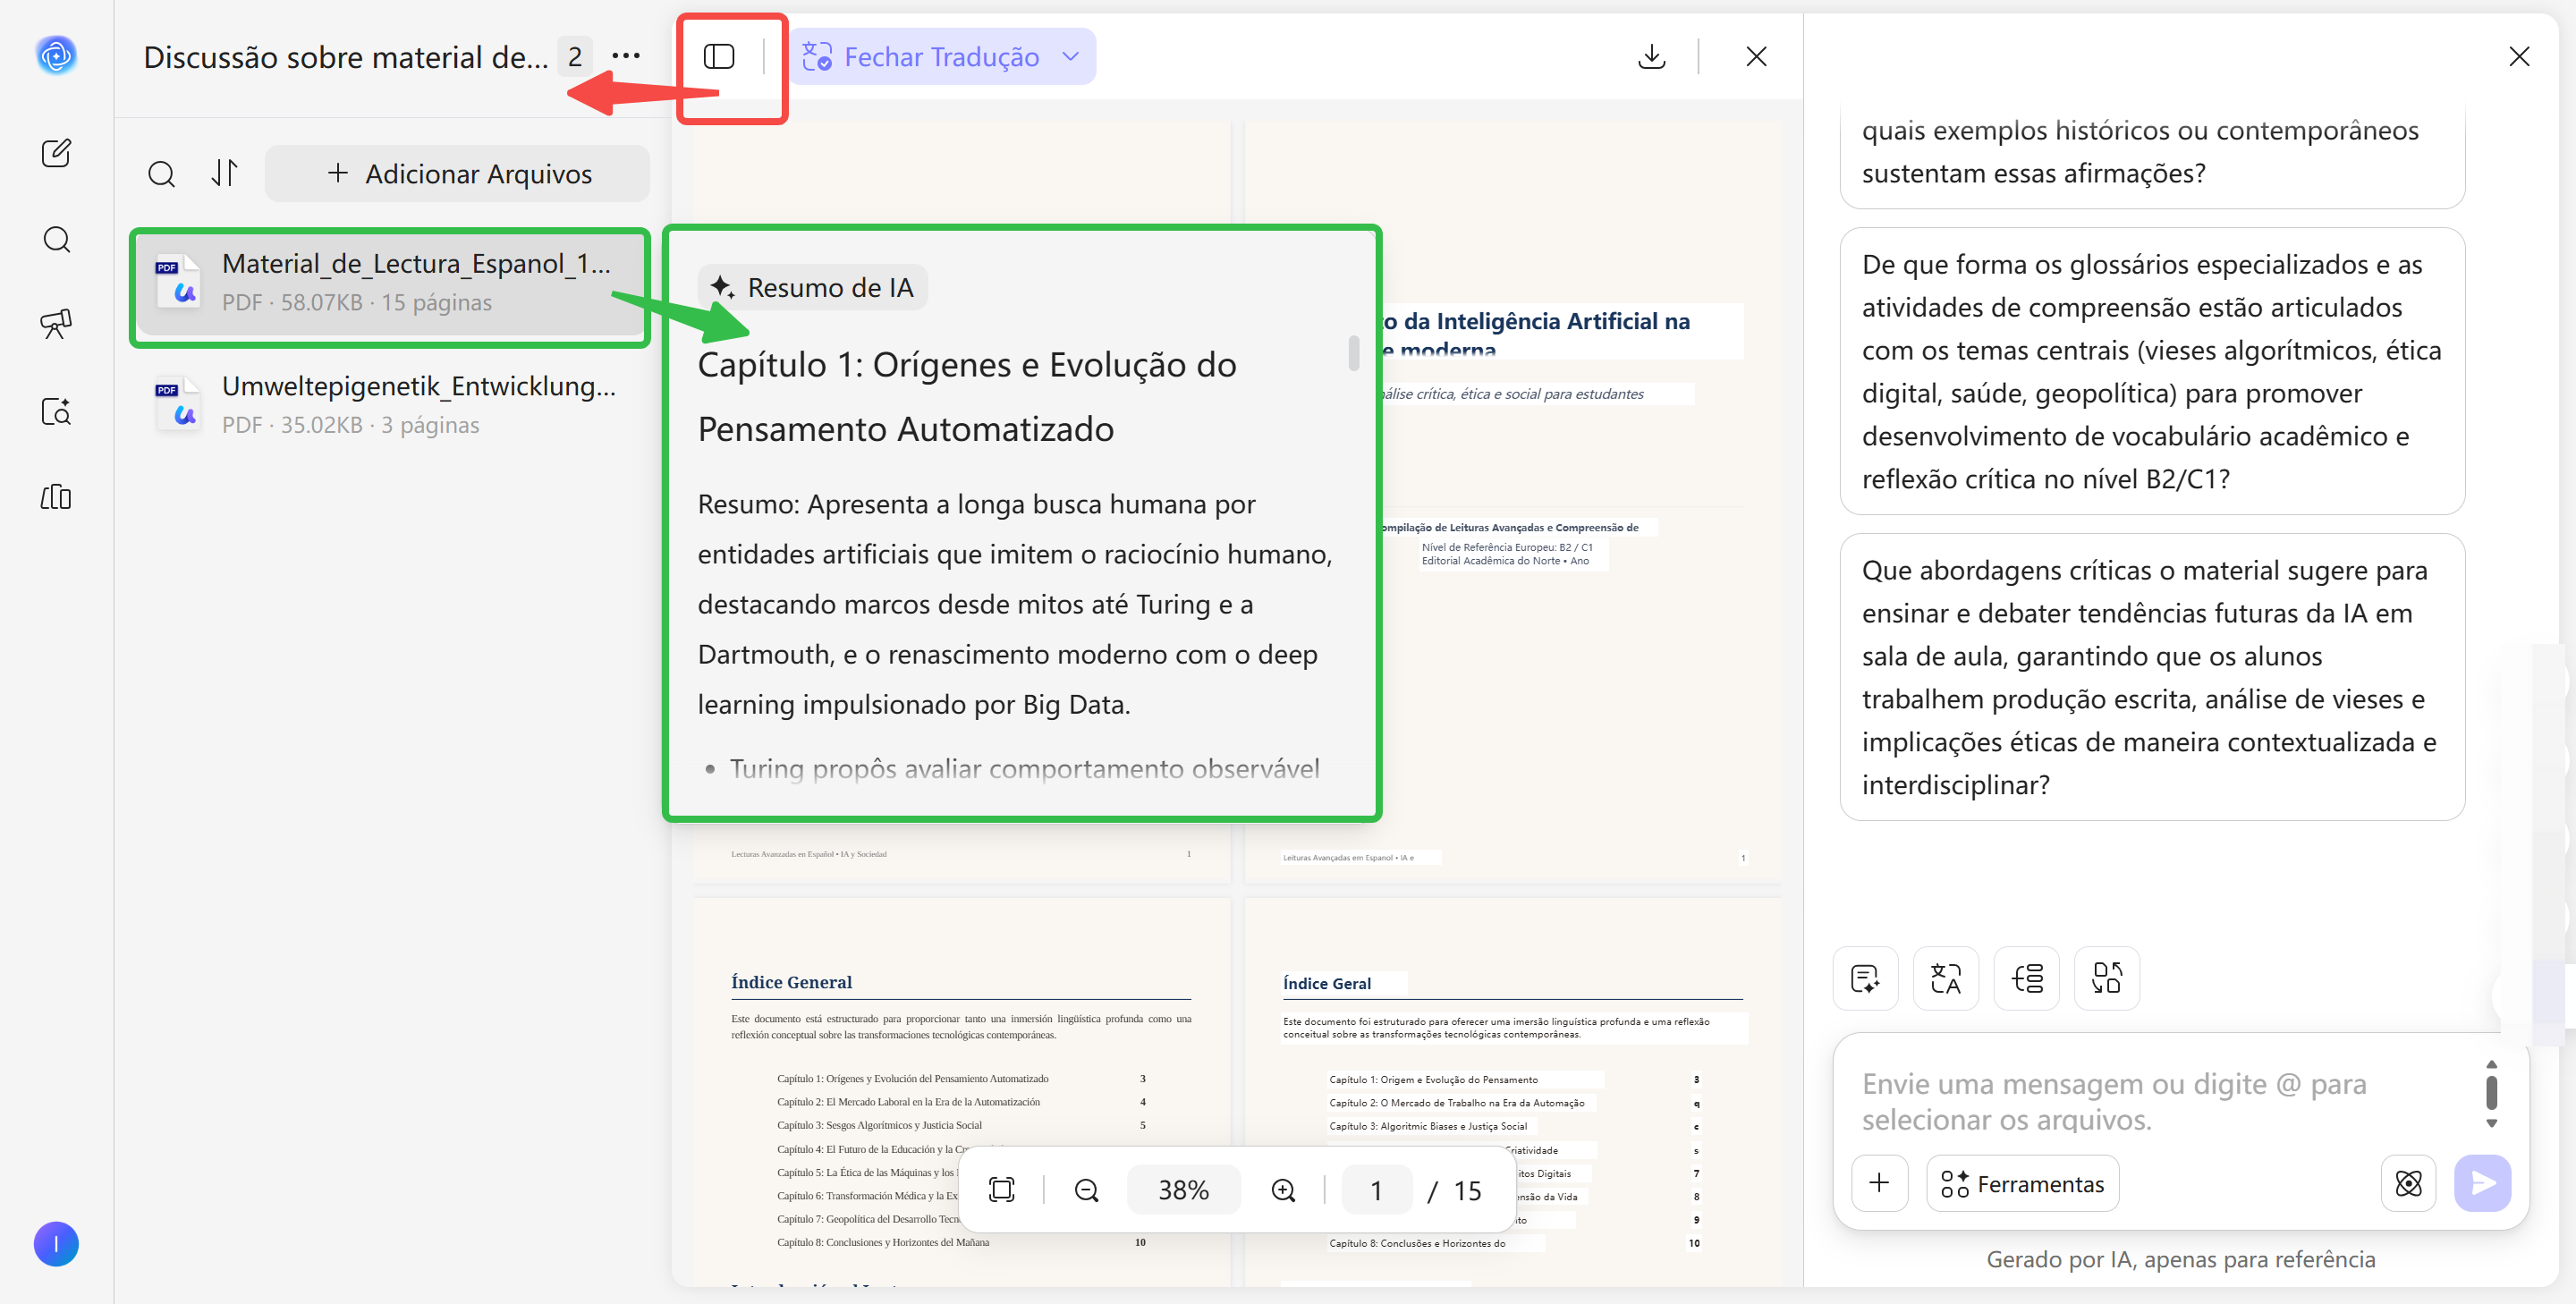Select the question about abordagens críticas
This screenshot has height=1304, width=2576.
(2152, 678)
